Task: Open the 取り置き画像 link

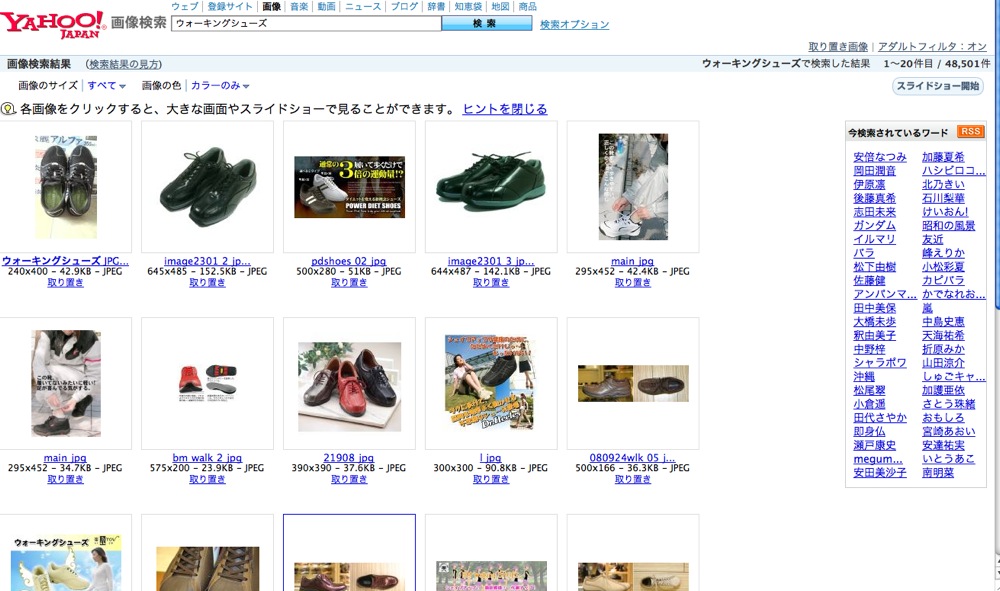Action: click(x=838, y=47)
